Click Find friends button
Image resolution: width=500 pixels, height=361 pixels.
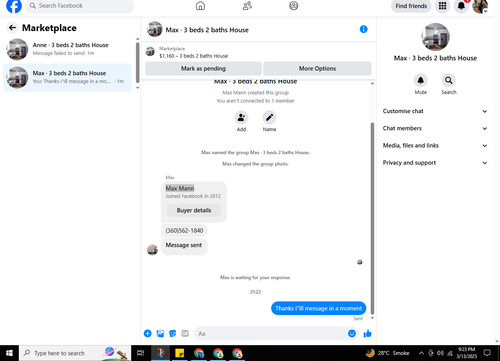point(411,6)
